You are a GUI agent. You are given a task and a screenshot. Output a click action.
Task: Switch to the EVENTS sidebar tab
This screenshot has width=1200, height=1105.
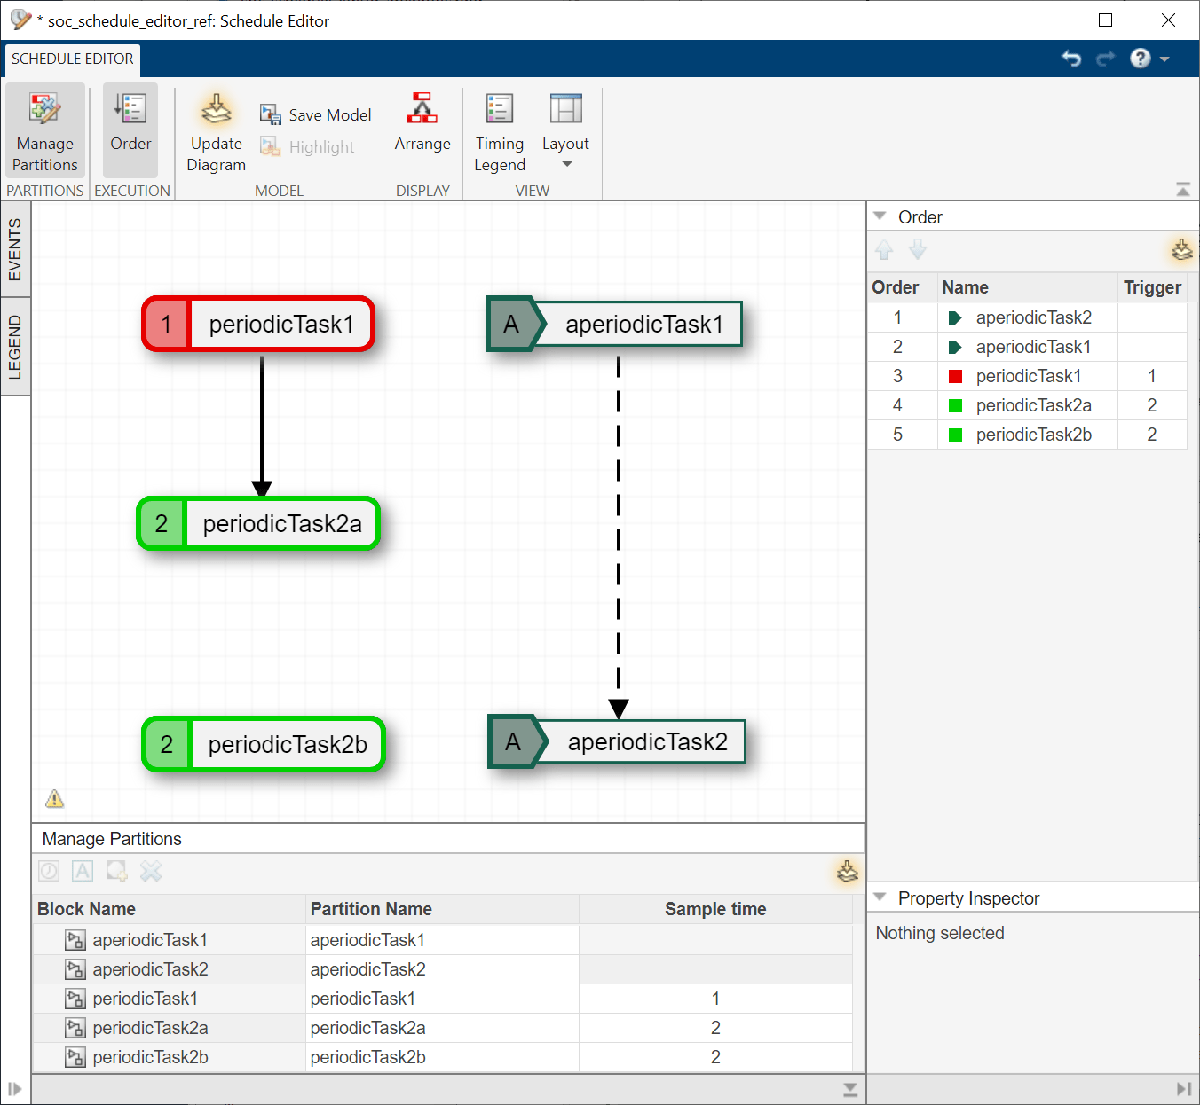[x=15, y=246]
